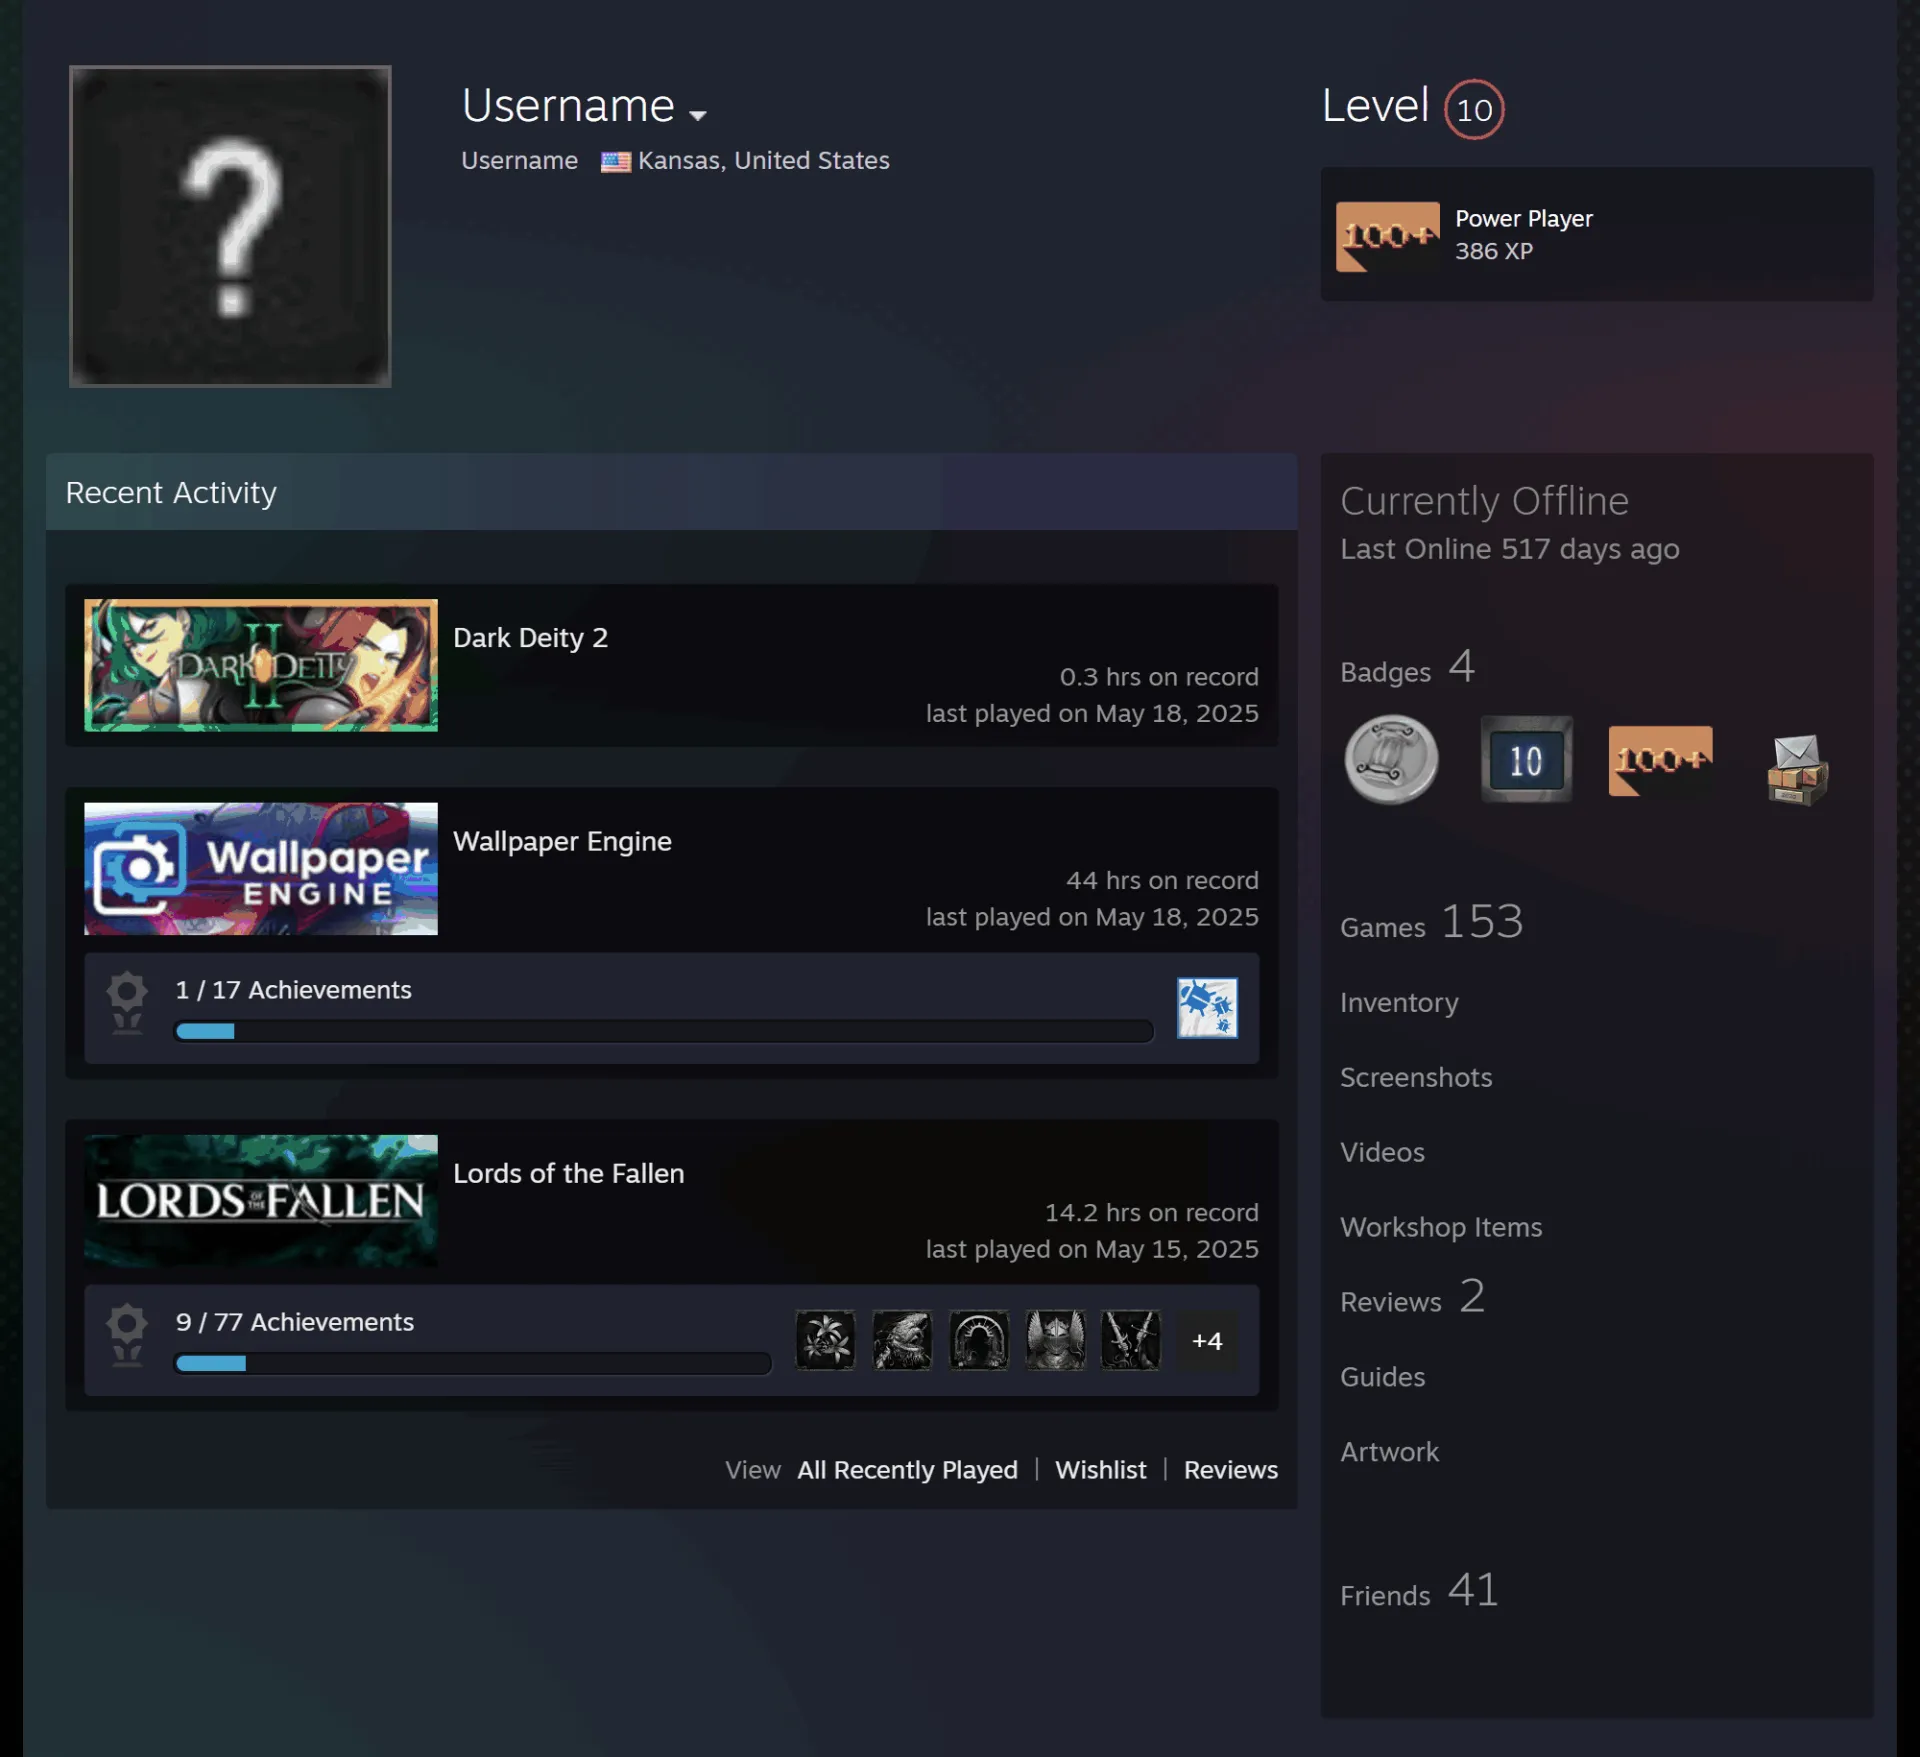Open Wallpaper Engine game banner
The image size is (1920, 1757).
pyautogui.click(x=261, y=869)
